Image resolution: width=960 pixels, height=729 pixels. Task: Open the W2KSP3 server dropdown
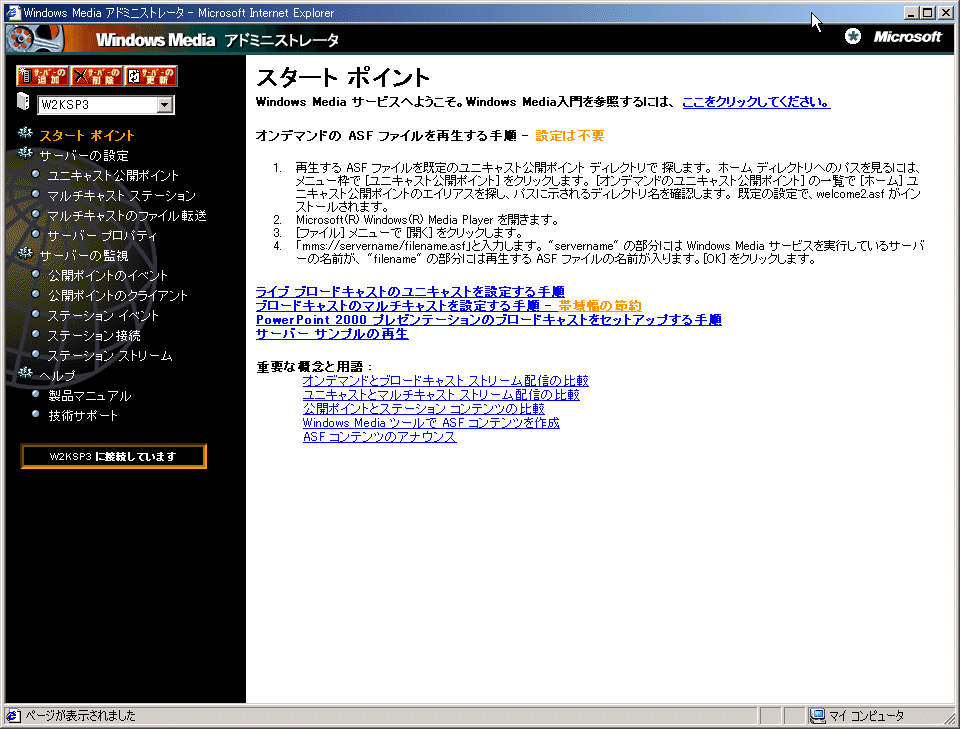click(164, 105)
